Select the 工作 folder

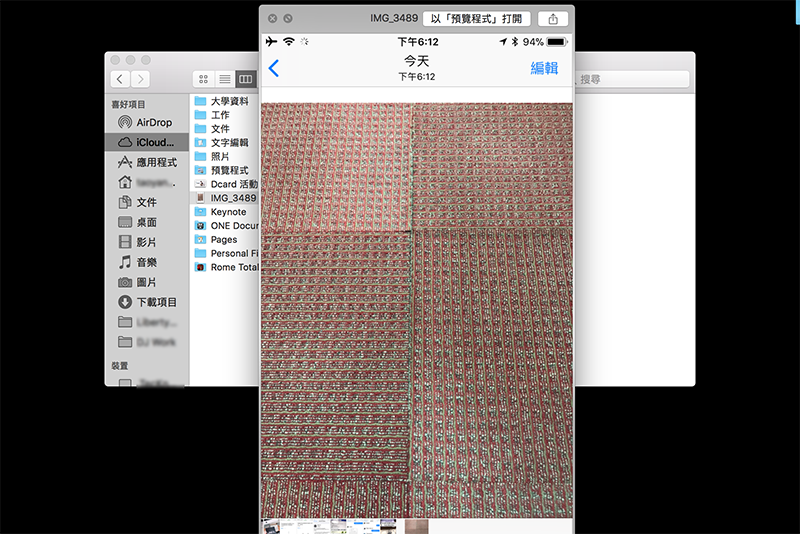click(x=225, y=115)
